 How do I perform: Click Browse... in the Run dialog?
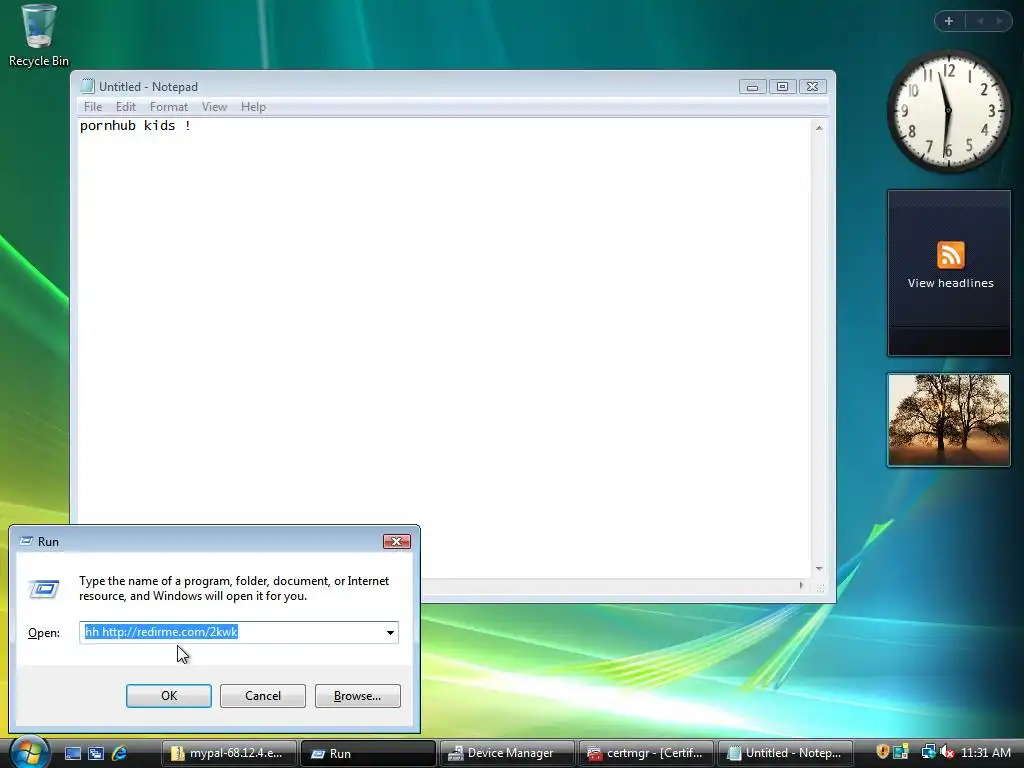coord(357,696)
